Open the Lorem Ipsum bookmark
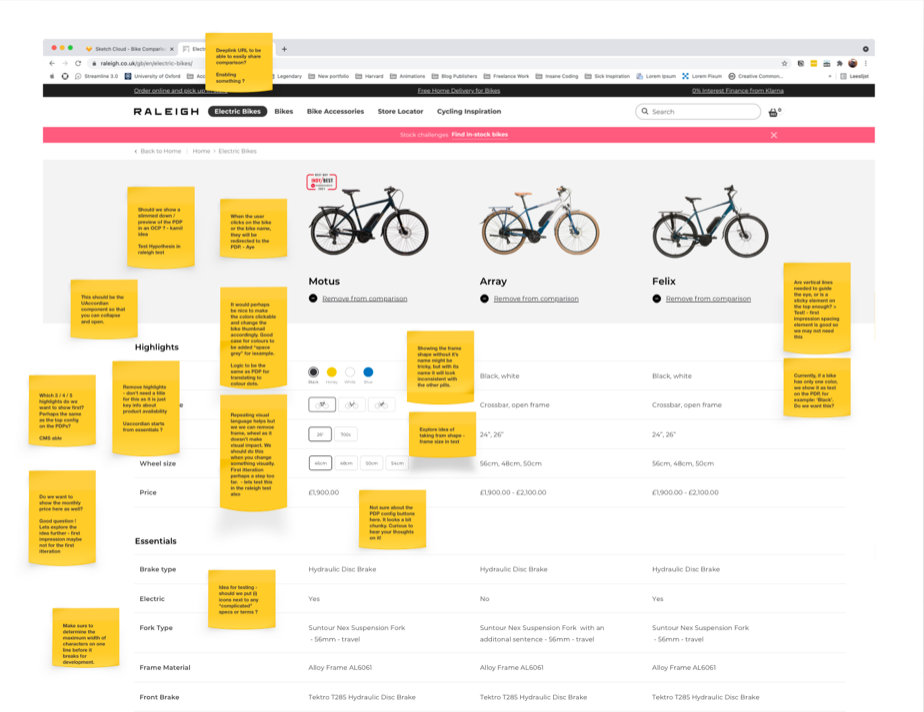This screenshot has height=712, width=924. pos(656,76)
